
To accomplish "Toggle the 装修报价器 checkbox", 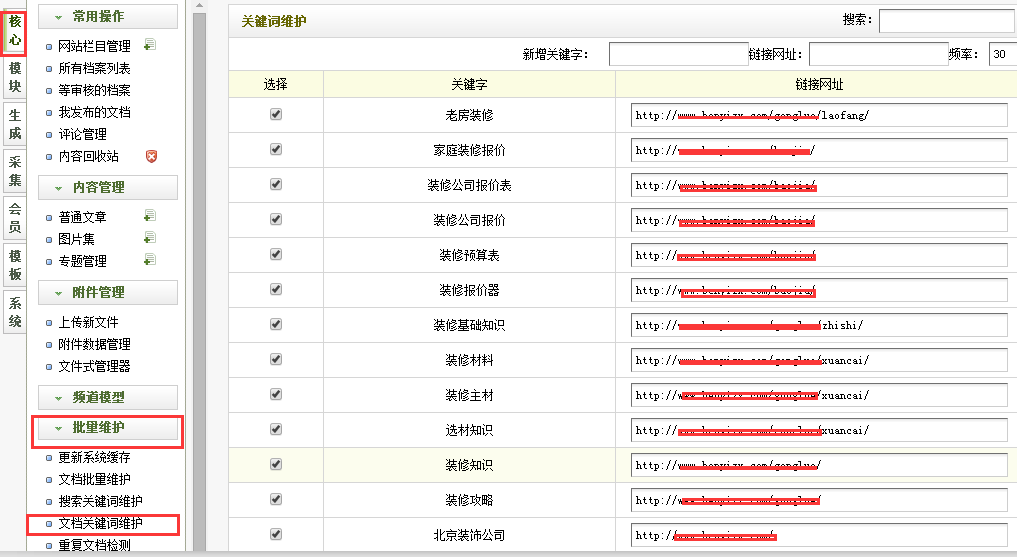I will tap(276, 289).
